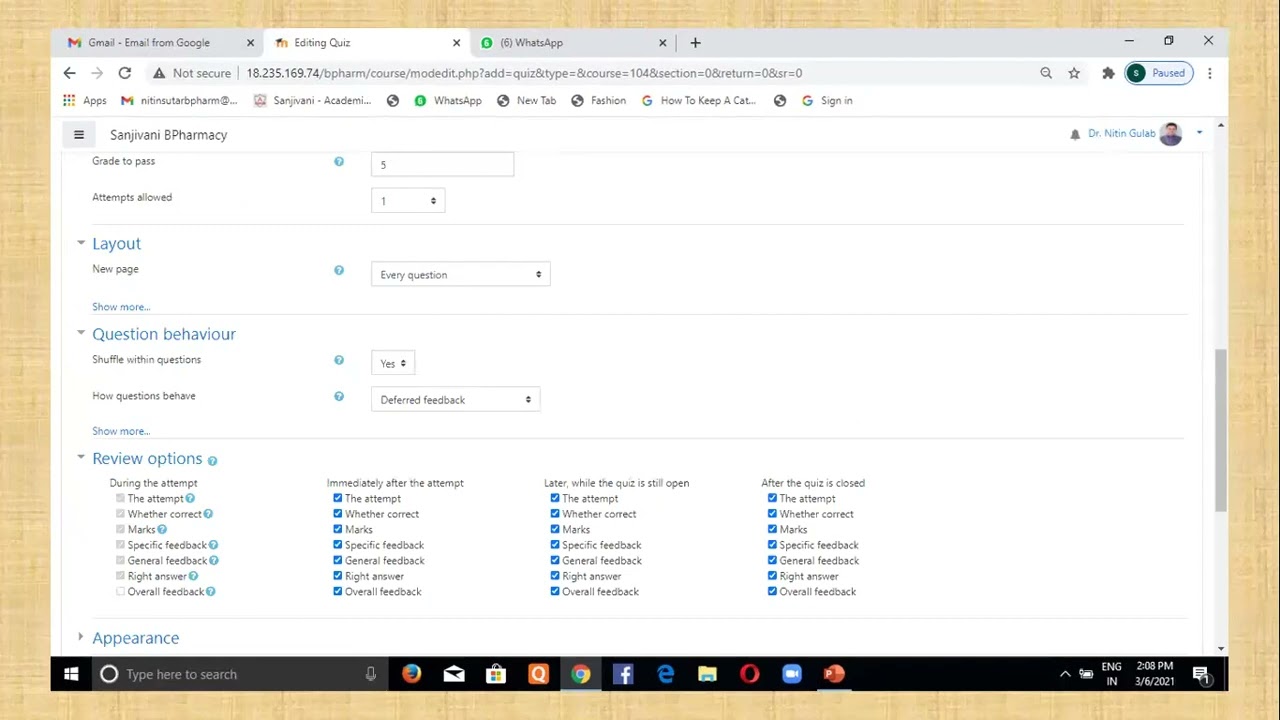1280x720 pixels.
Task: Open Chrome three-dot menu
Action: point(1210,73)
